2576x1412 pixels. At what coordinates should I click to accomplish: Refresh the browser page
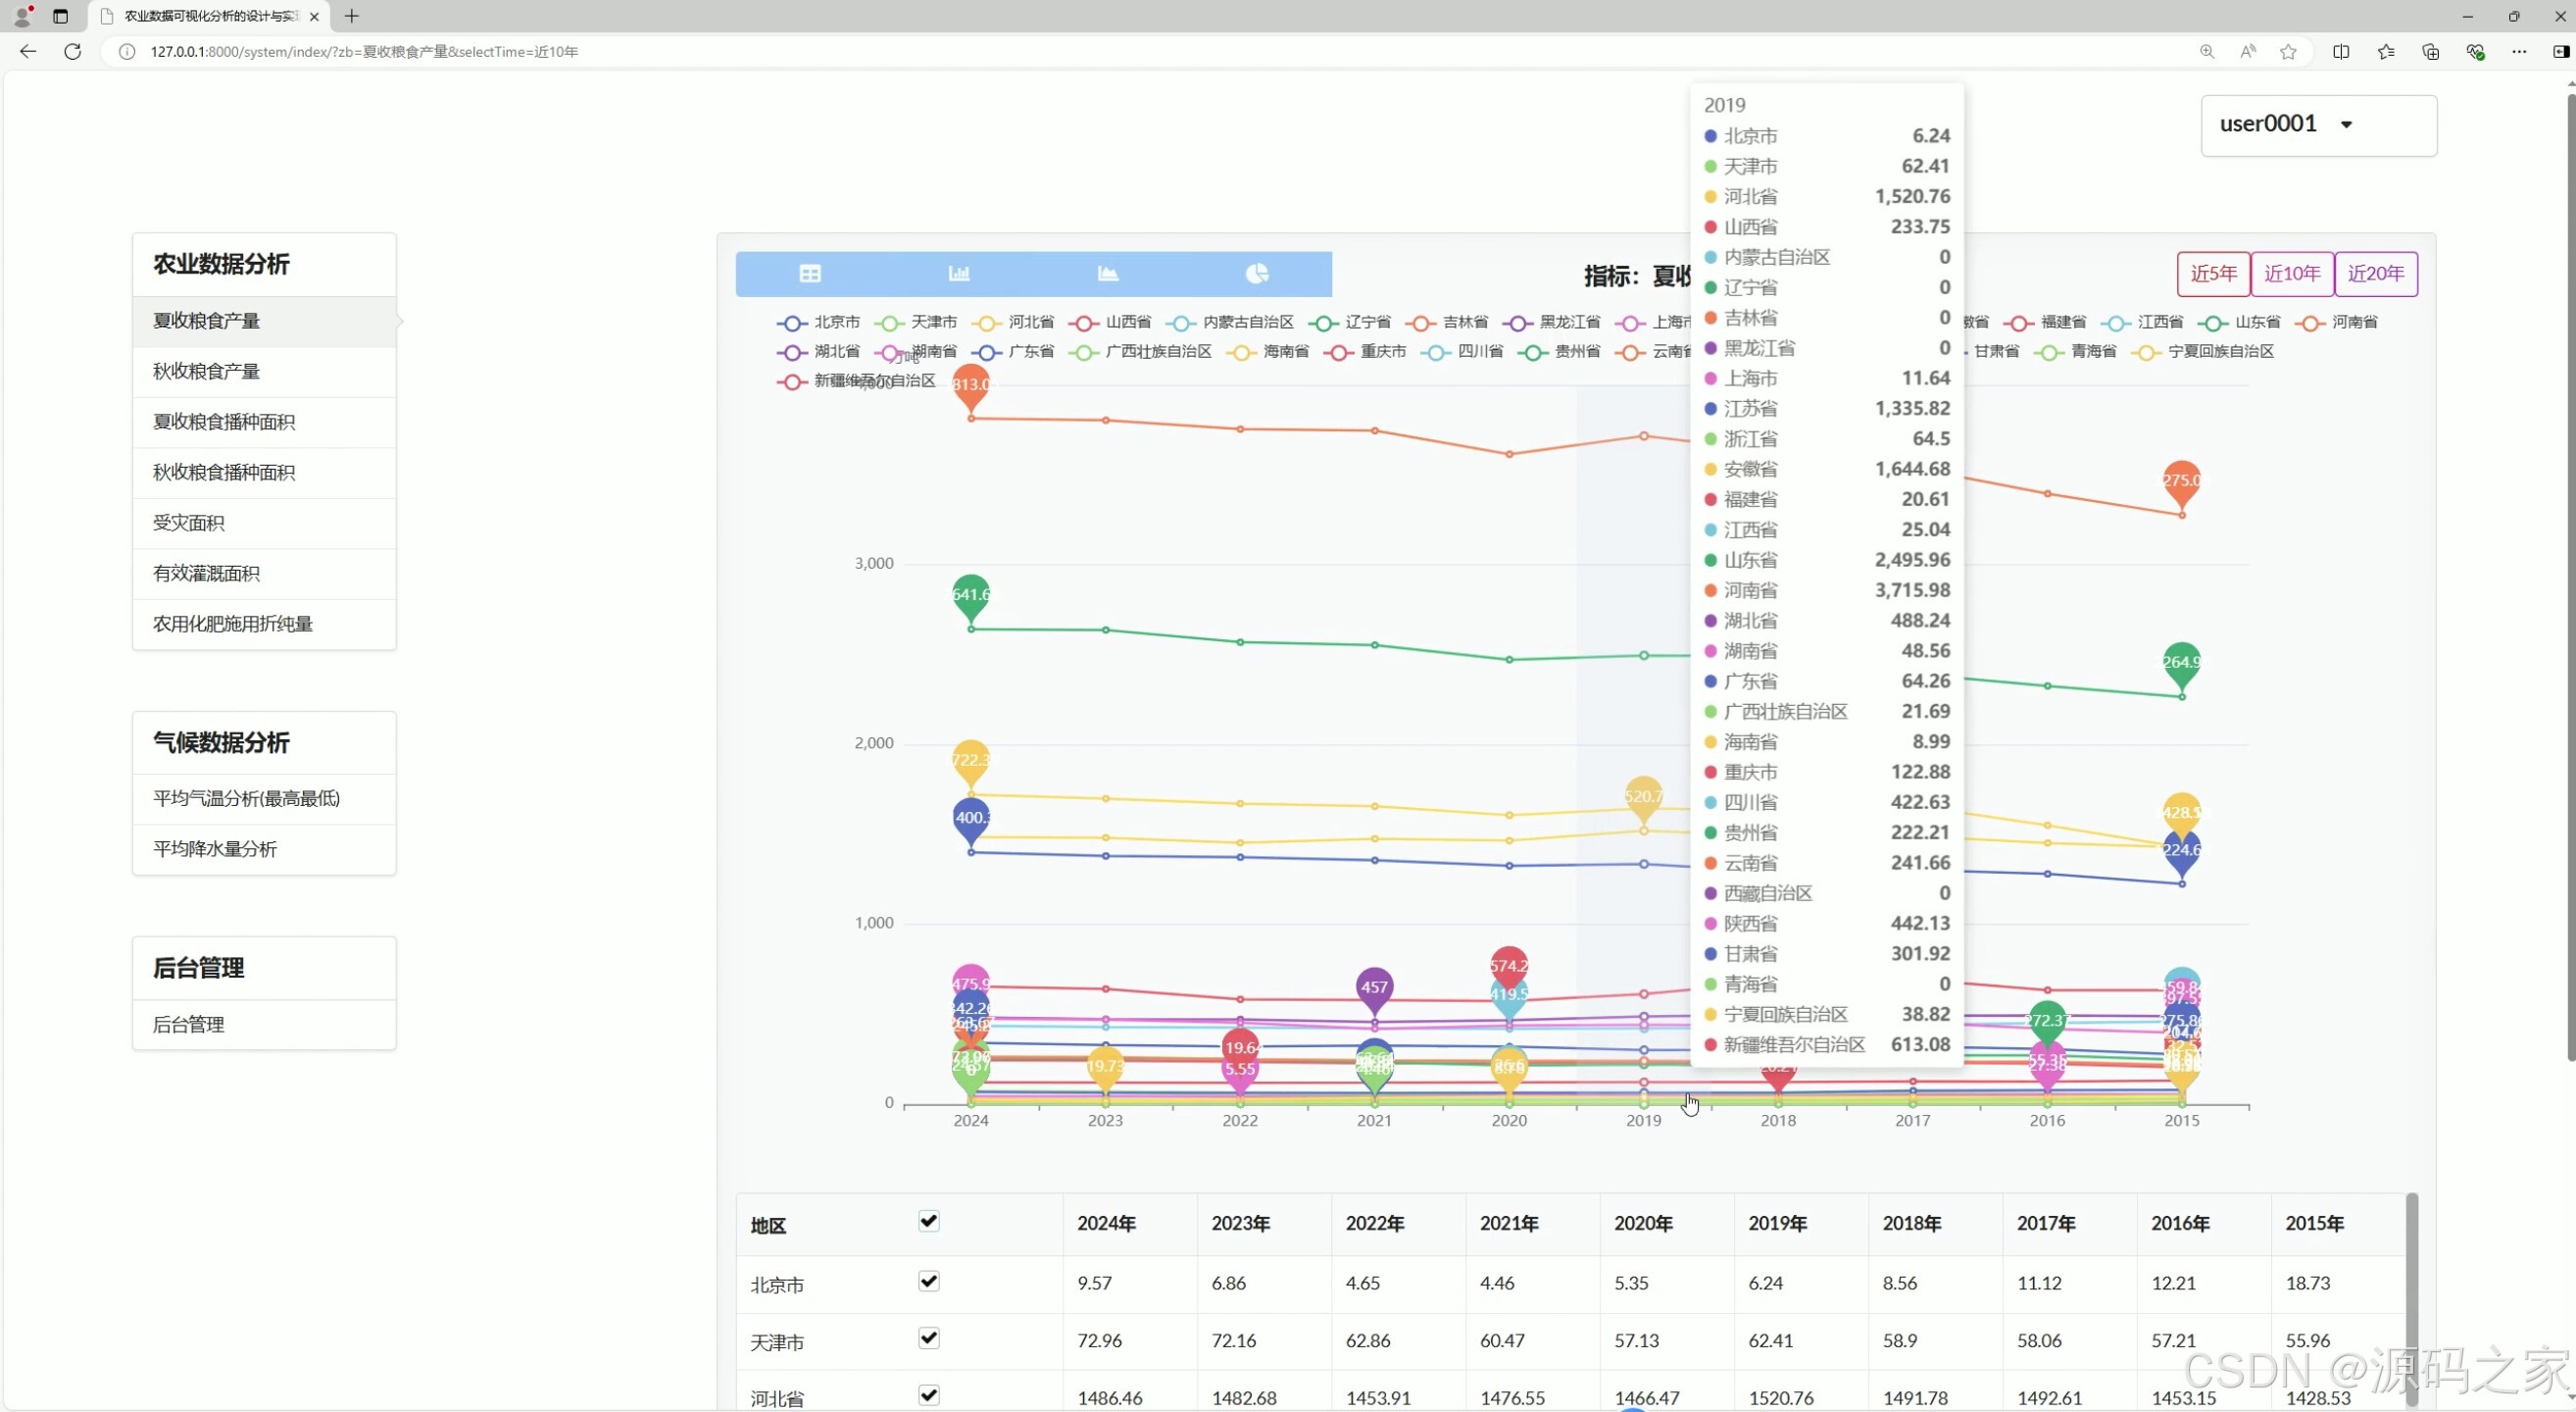pyautogui.click(x=73, y=51)
